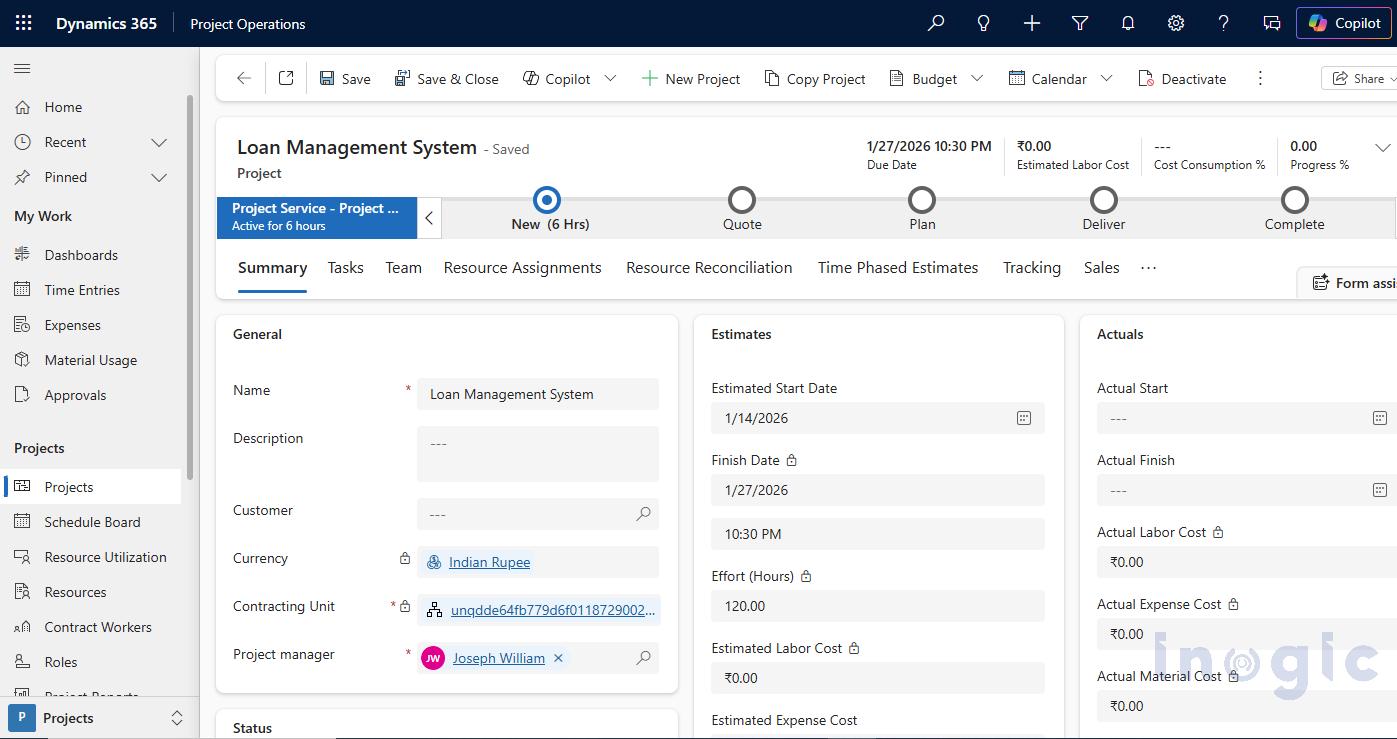Open Time Entries from the sidebar
The width and height of the screenshot is (1397, 739).
pyautogui.click(x=81, y=289)
